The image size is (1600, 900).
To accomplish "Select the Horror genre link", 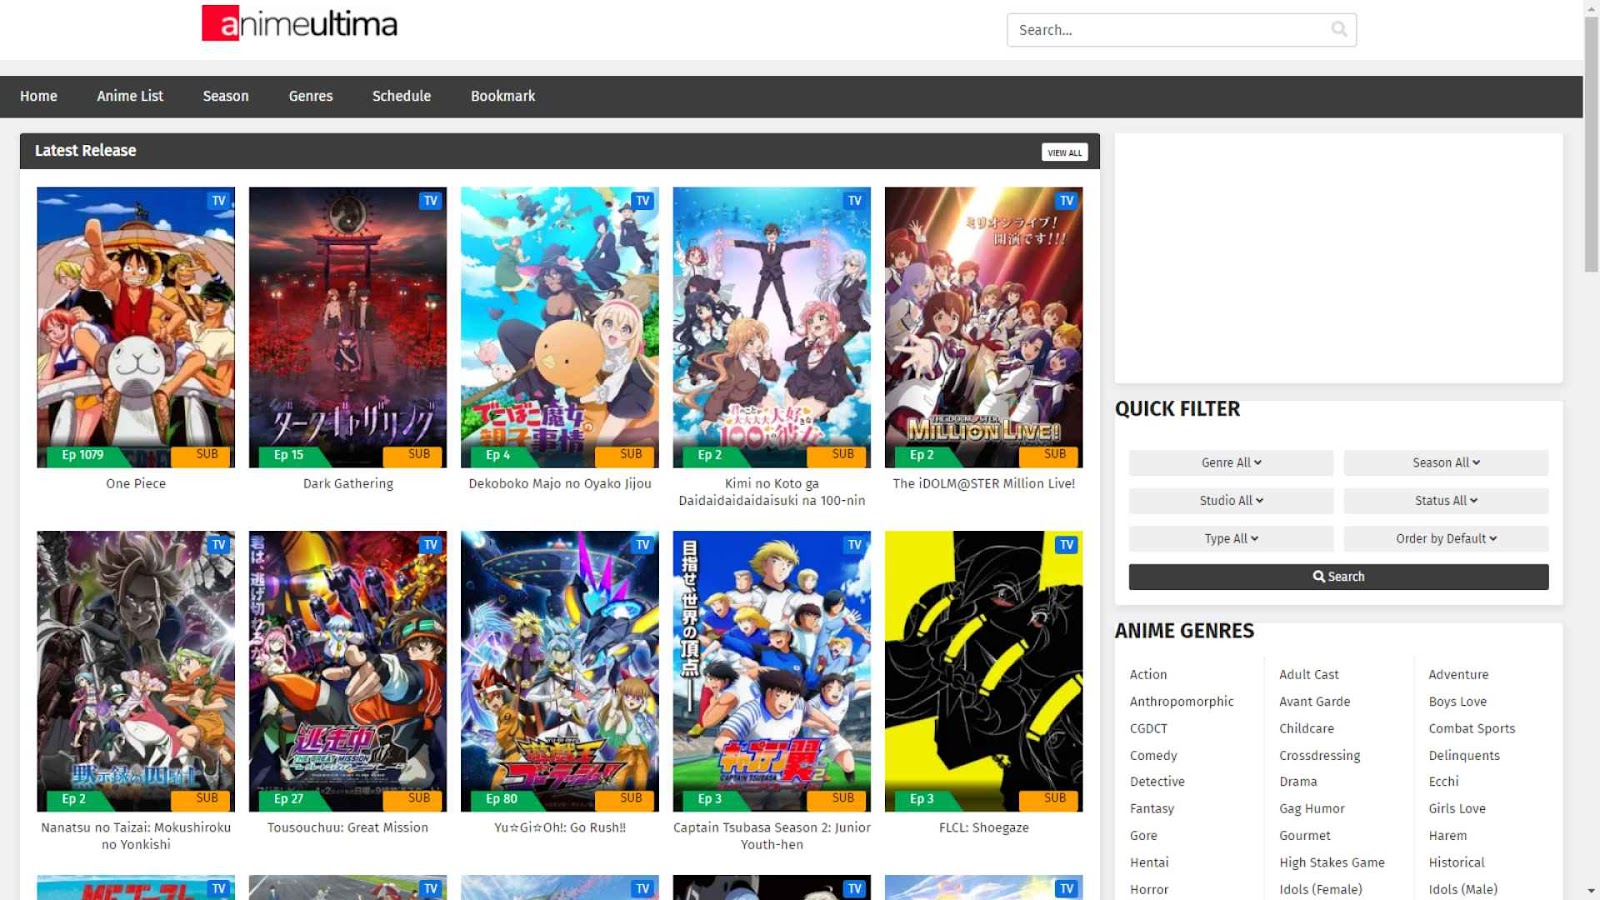I will pyautogui.click(x=1149, y=890).
